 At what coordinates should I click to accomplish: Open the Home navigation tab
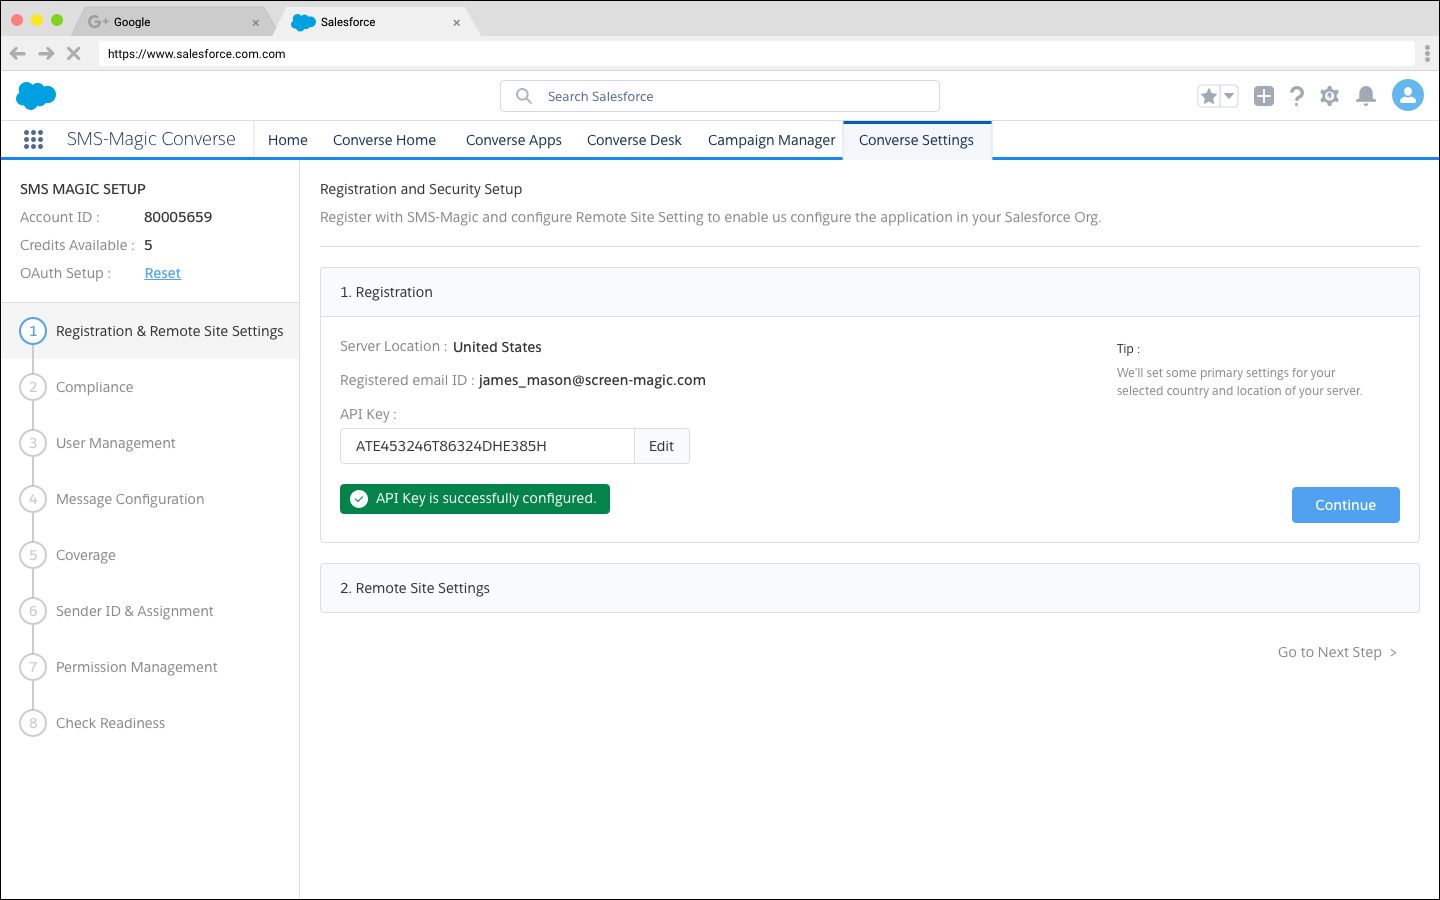(288, 140)
